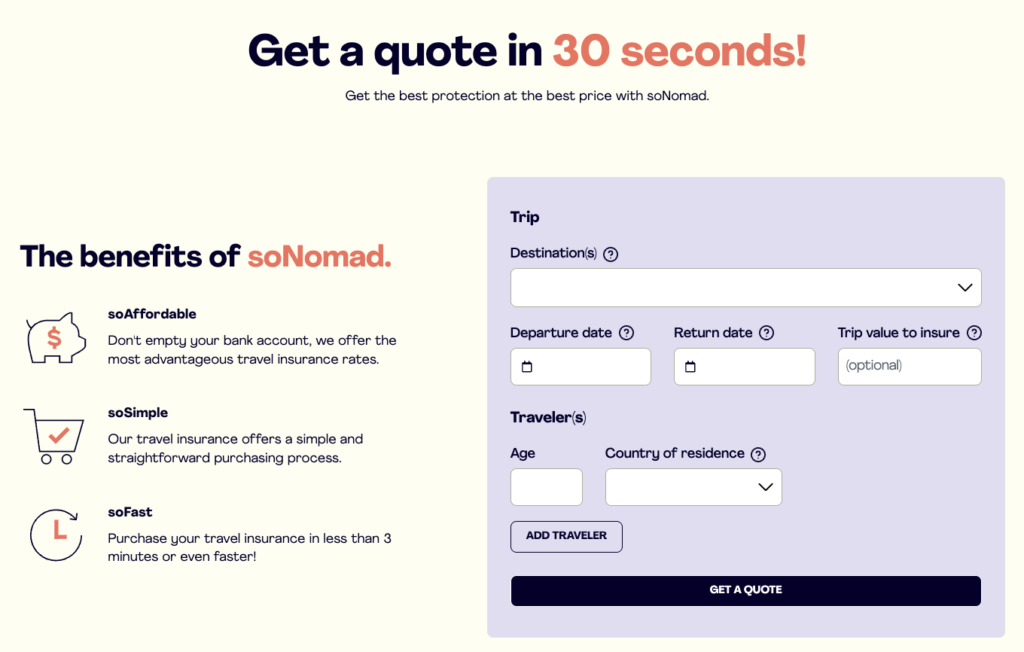Click the clock soFast icon
1024x652 pixels.
56,534
